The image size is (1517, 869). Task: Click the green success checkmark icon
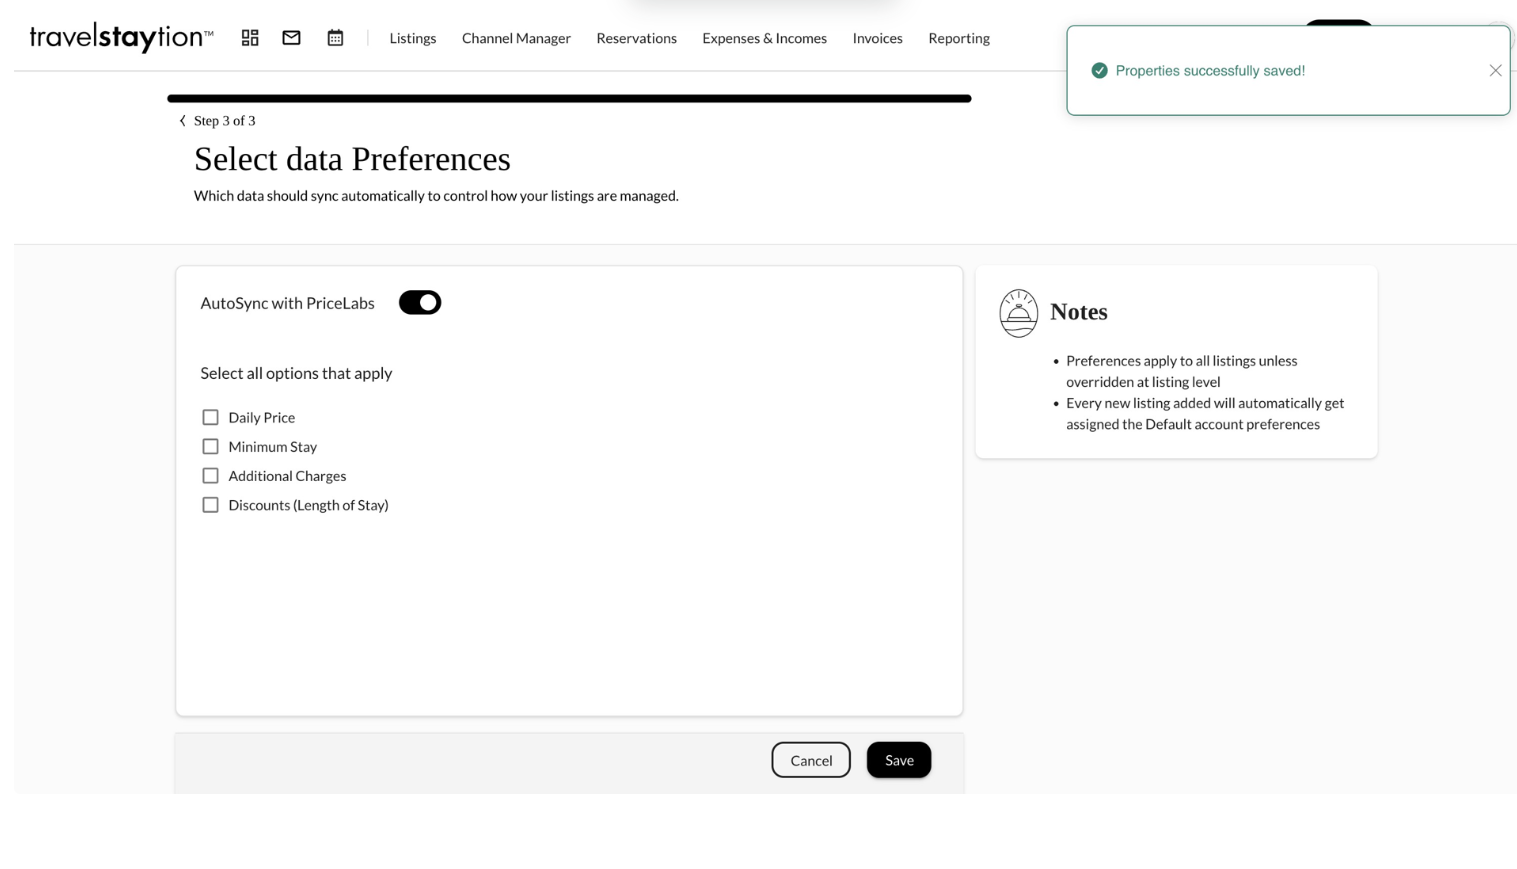(1099, 70)
